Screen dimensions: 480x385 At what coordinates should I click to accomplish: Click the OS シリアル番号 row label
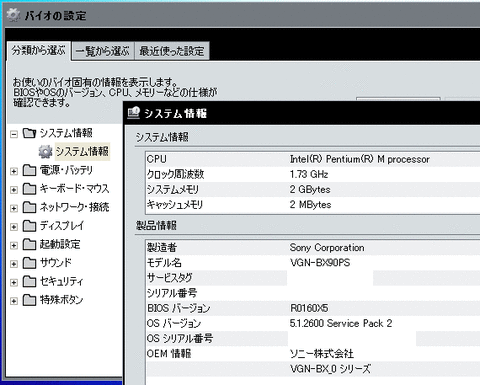point(180,338)
